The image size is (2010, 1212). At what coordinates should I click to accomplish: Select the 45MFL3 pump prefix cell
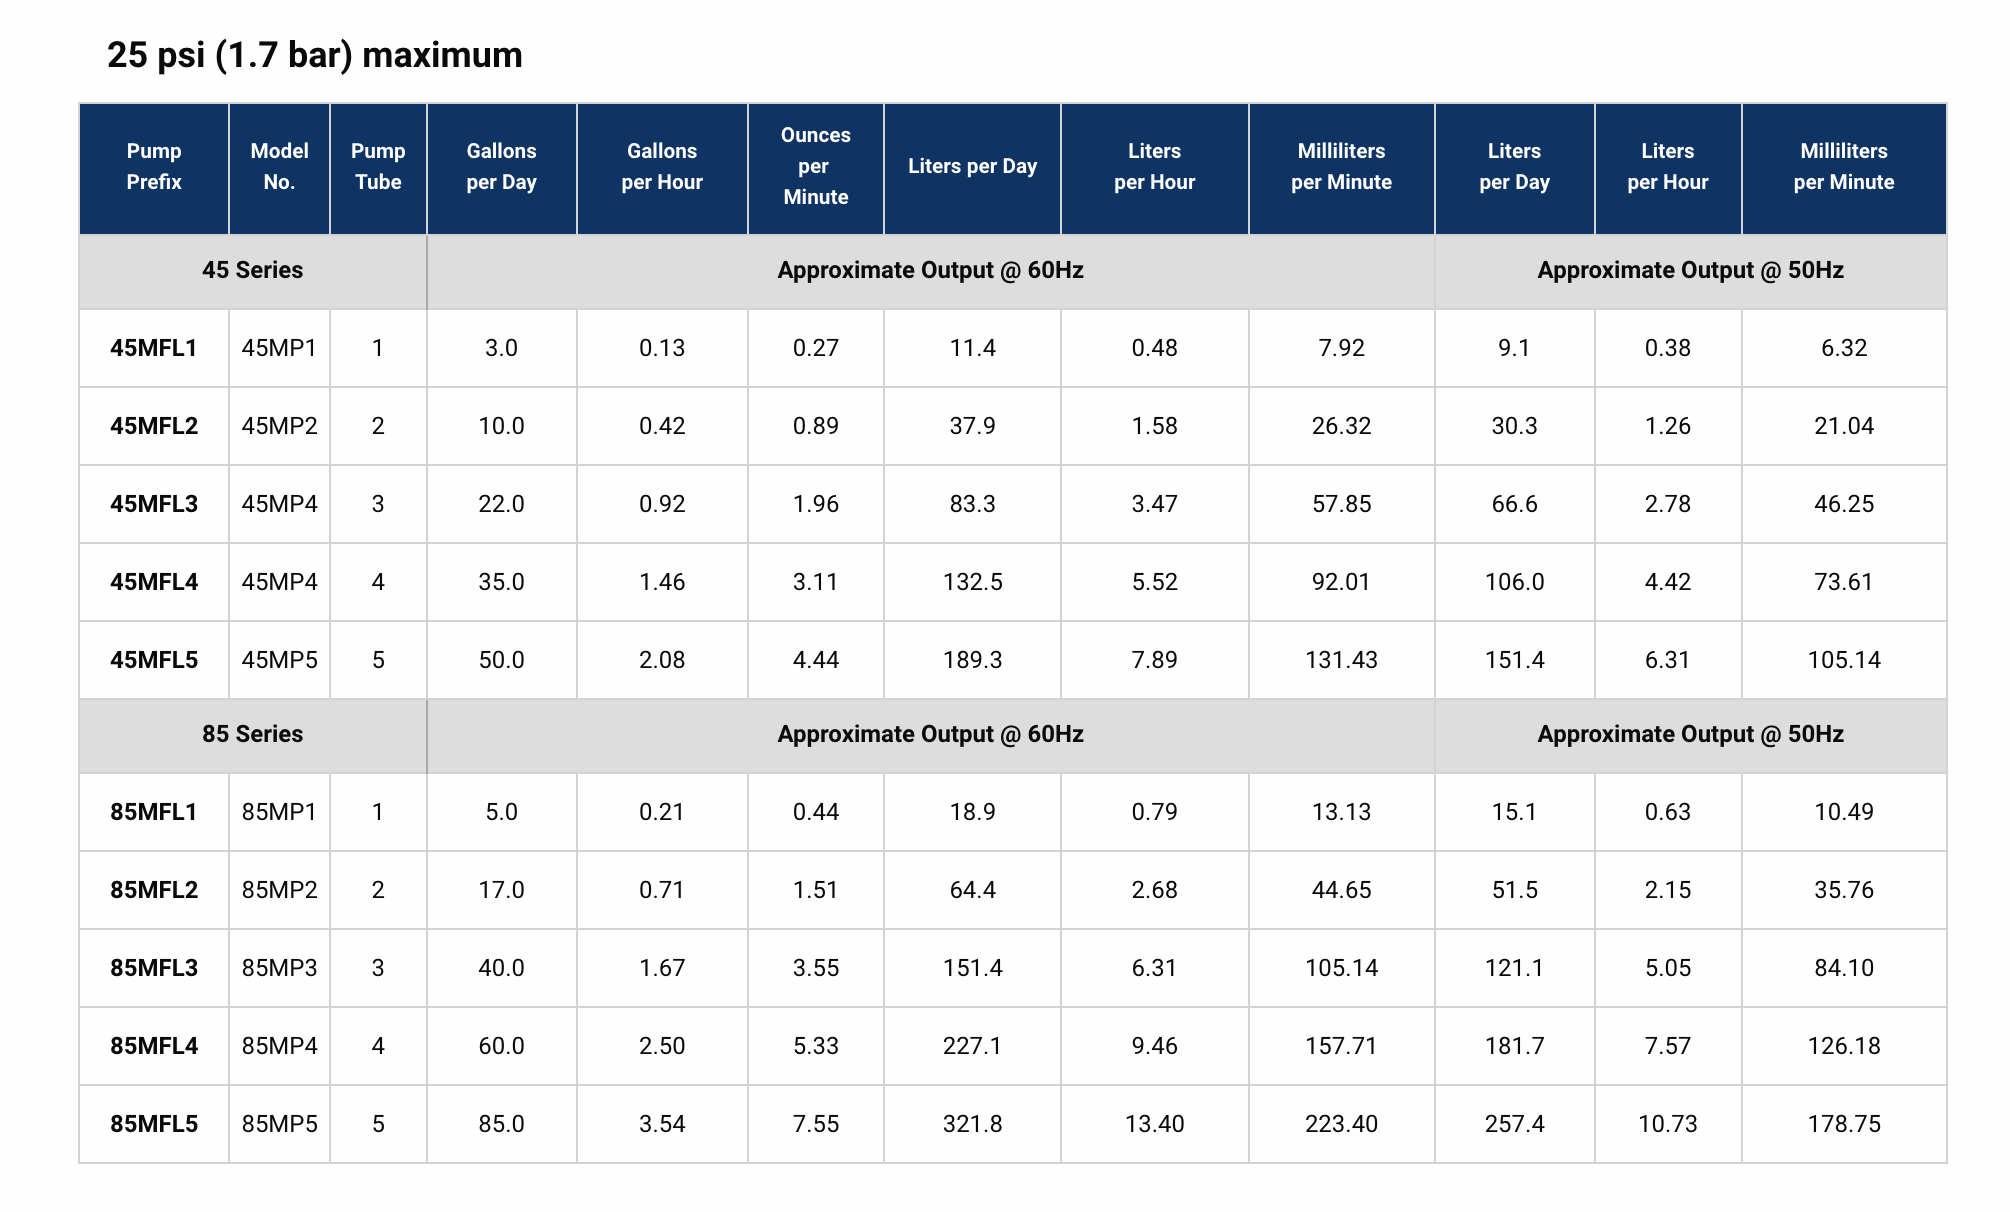click(154, 505)
